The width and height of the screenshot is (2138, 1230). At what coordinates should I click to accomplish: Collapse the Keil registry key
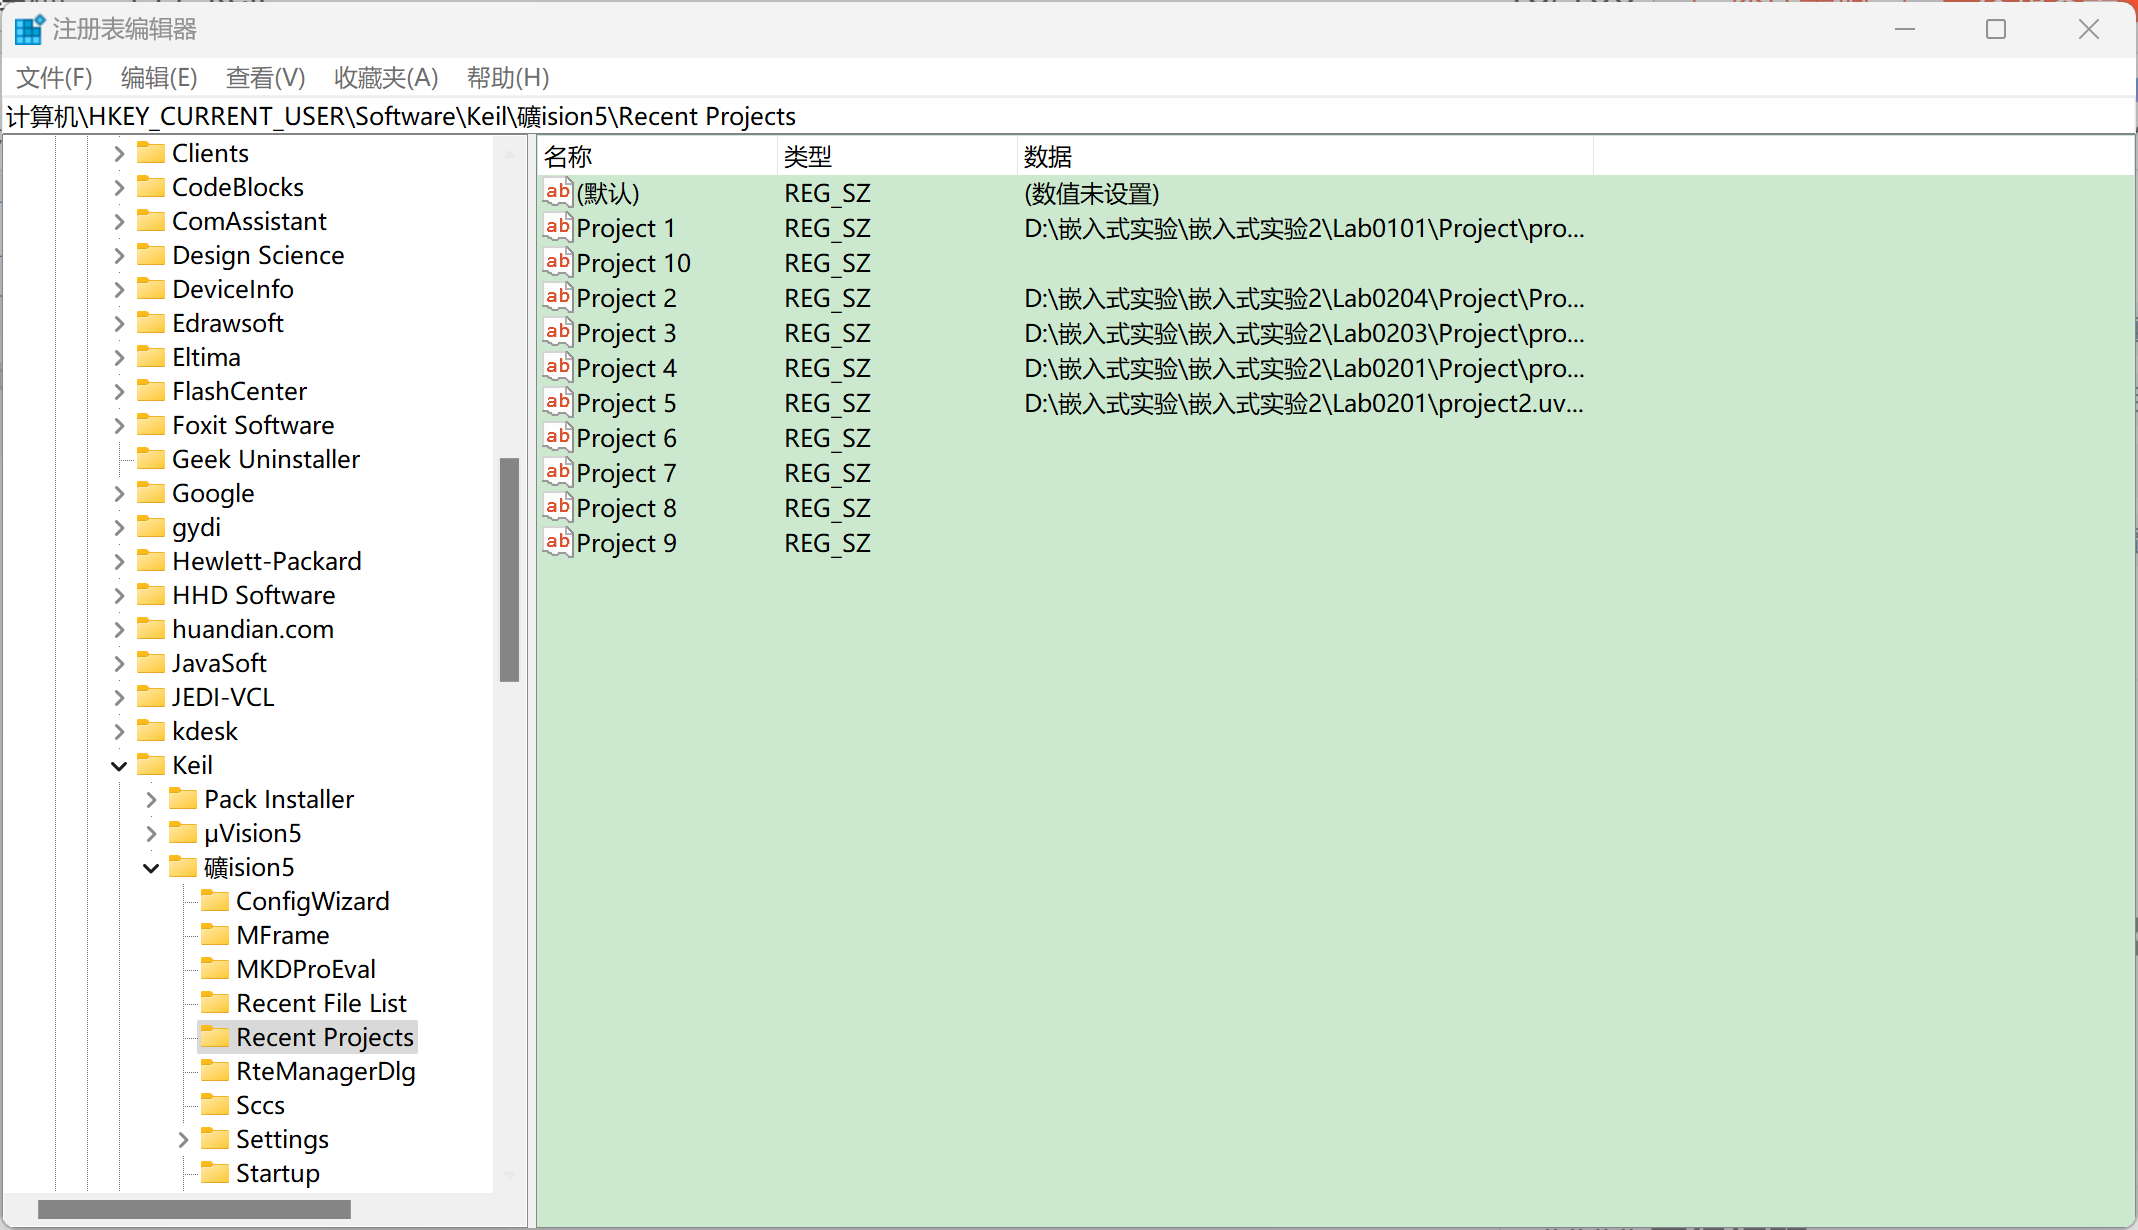click(119, 766)
